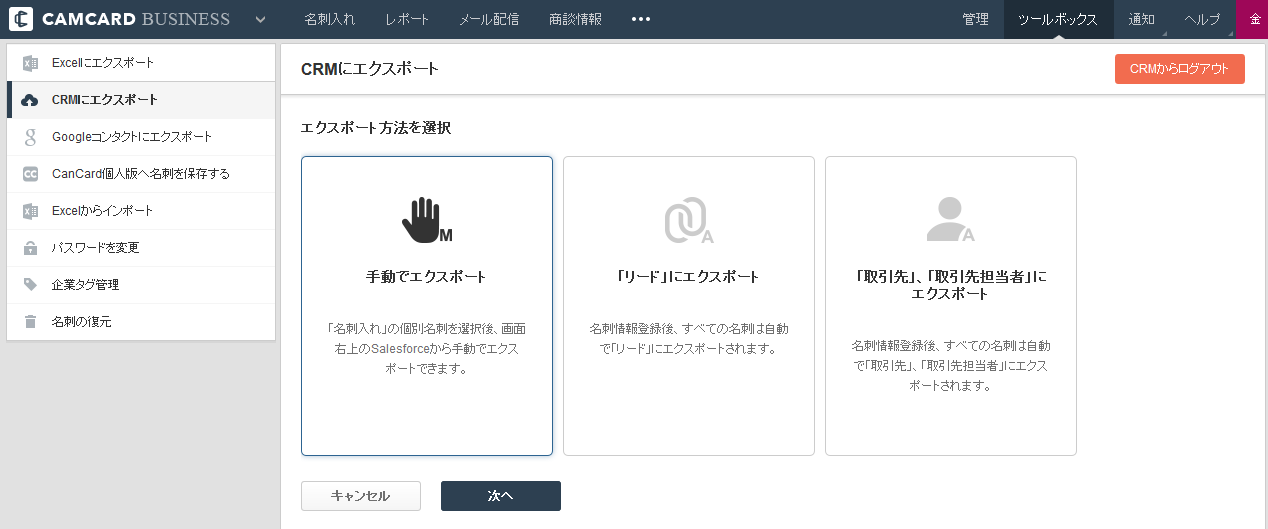Image resolution: width=1268 pixels, height=529 pixels.
Task: Select the manual export hand option
Action: click(x=427, y=306)
